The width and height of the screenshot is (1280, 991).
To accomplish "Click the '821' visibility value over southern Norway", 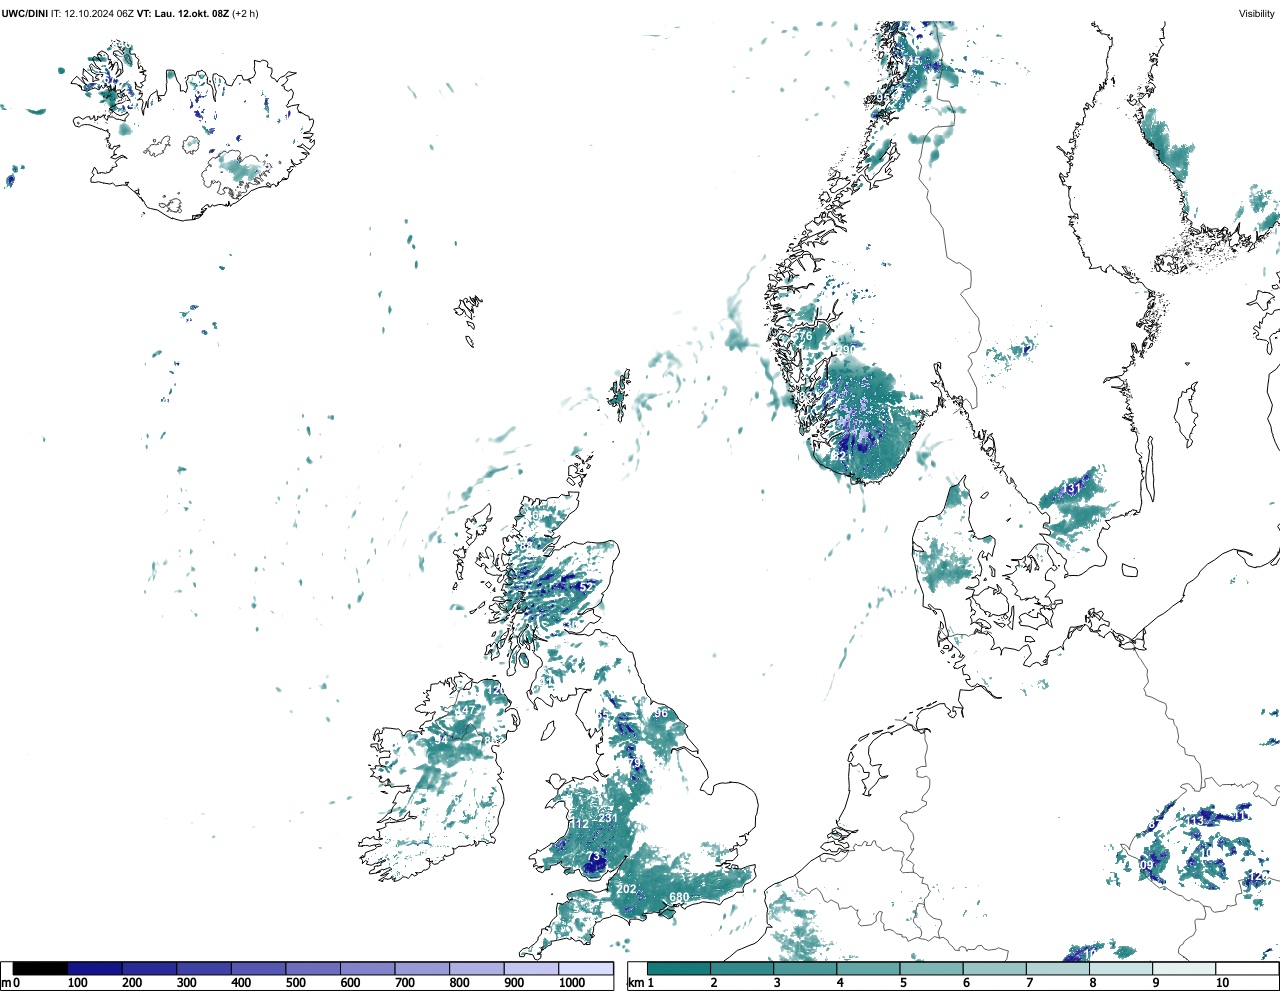I will coord(840,455).
